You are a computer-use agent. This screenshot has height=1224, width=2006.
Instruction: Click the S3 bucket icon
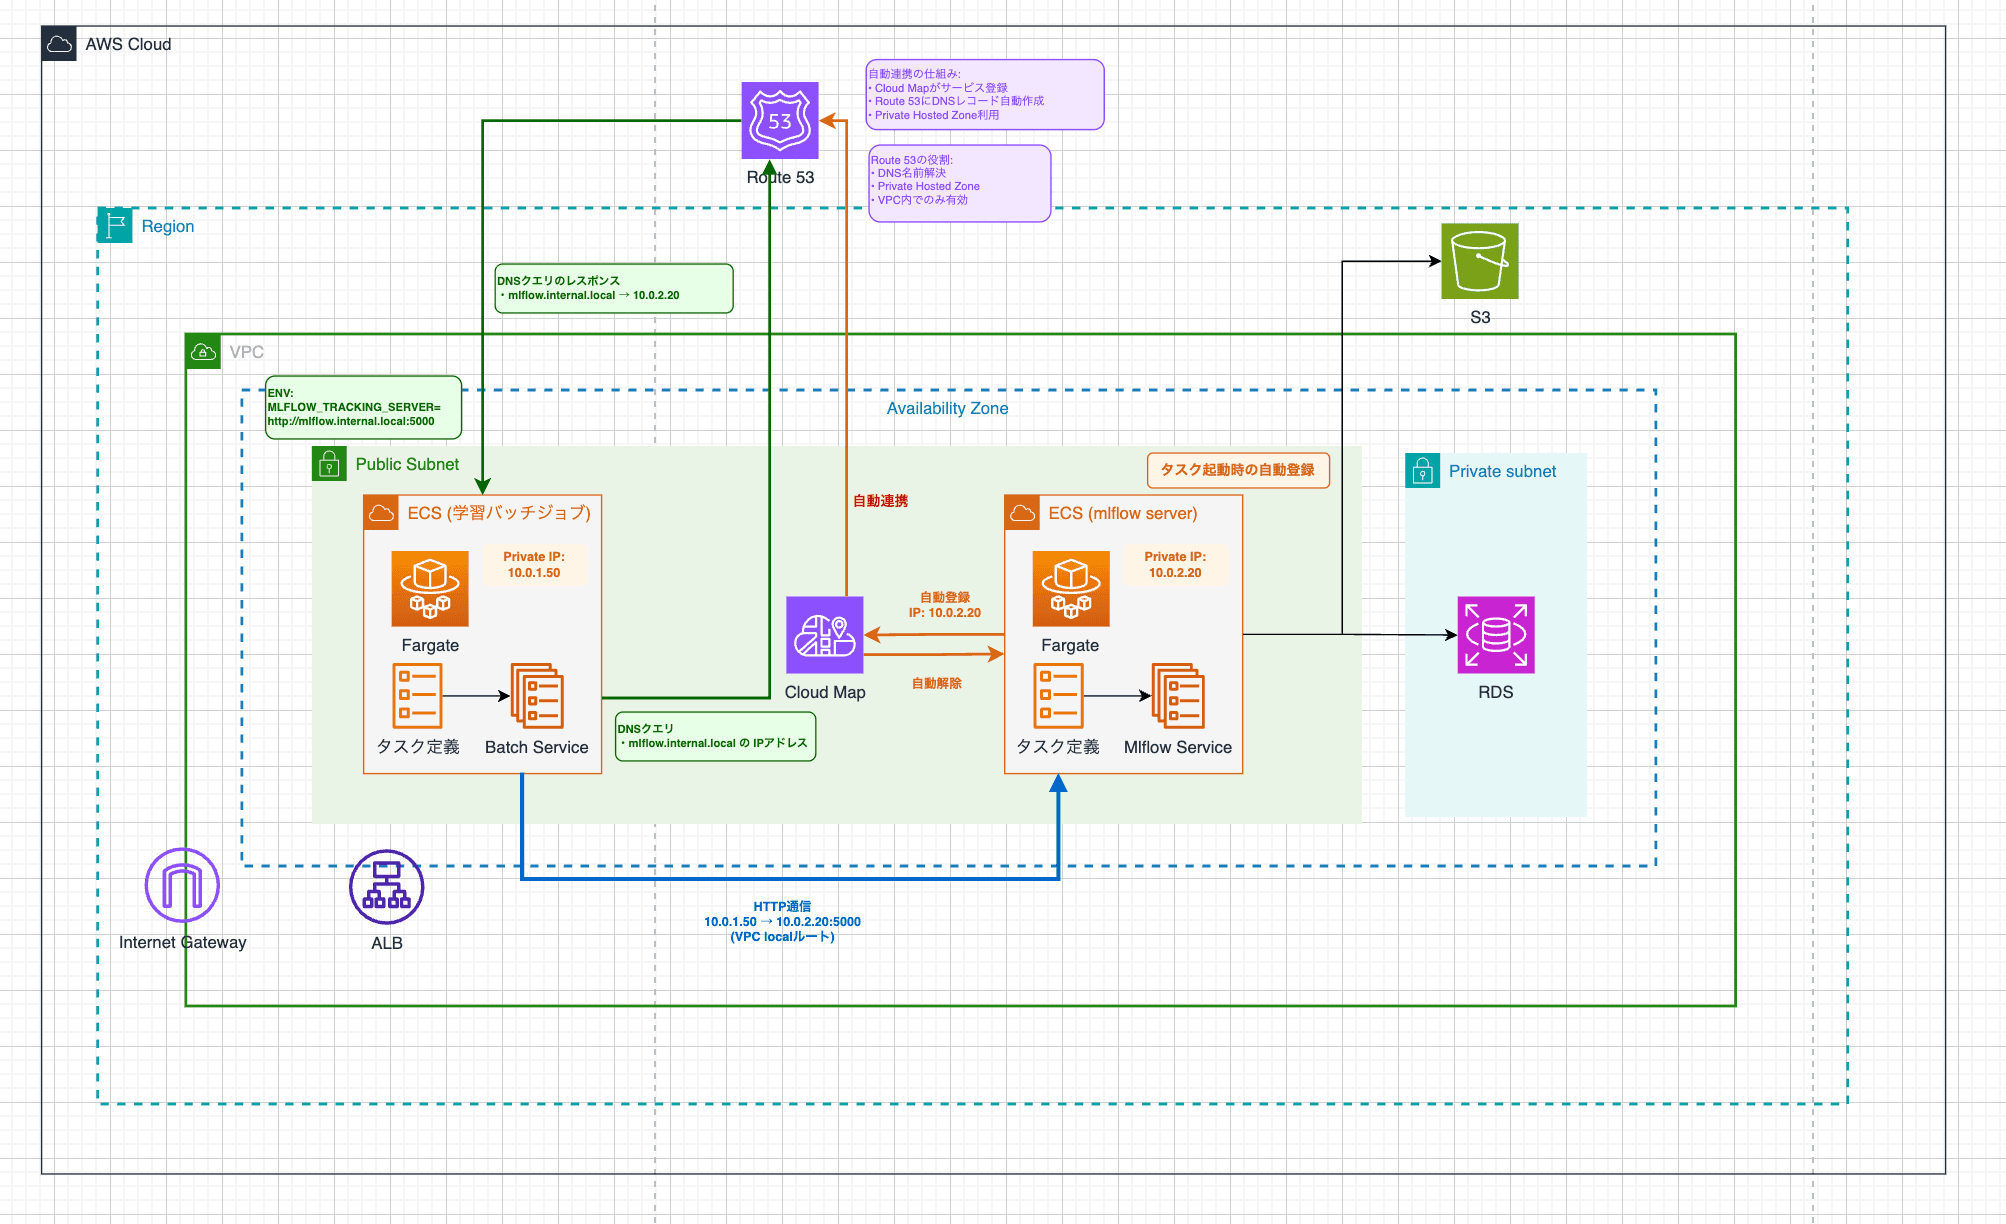(1479, 261)
